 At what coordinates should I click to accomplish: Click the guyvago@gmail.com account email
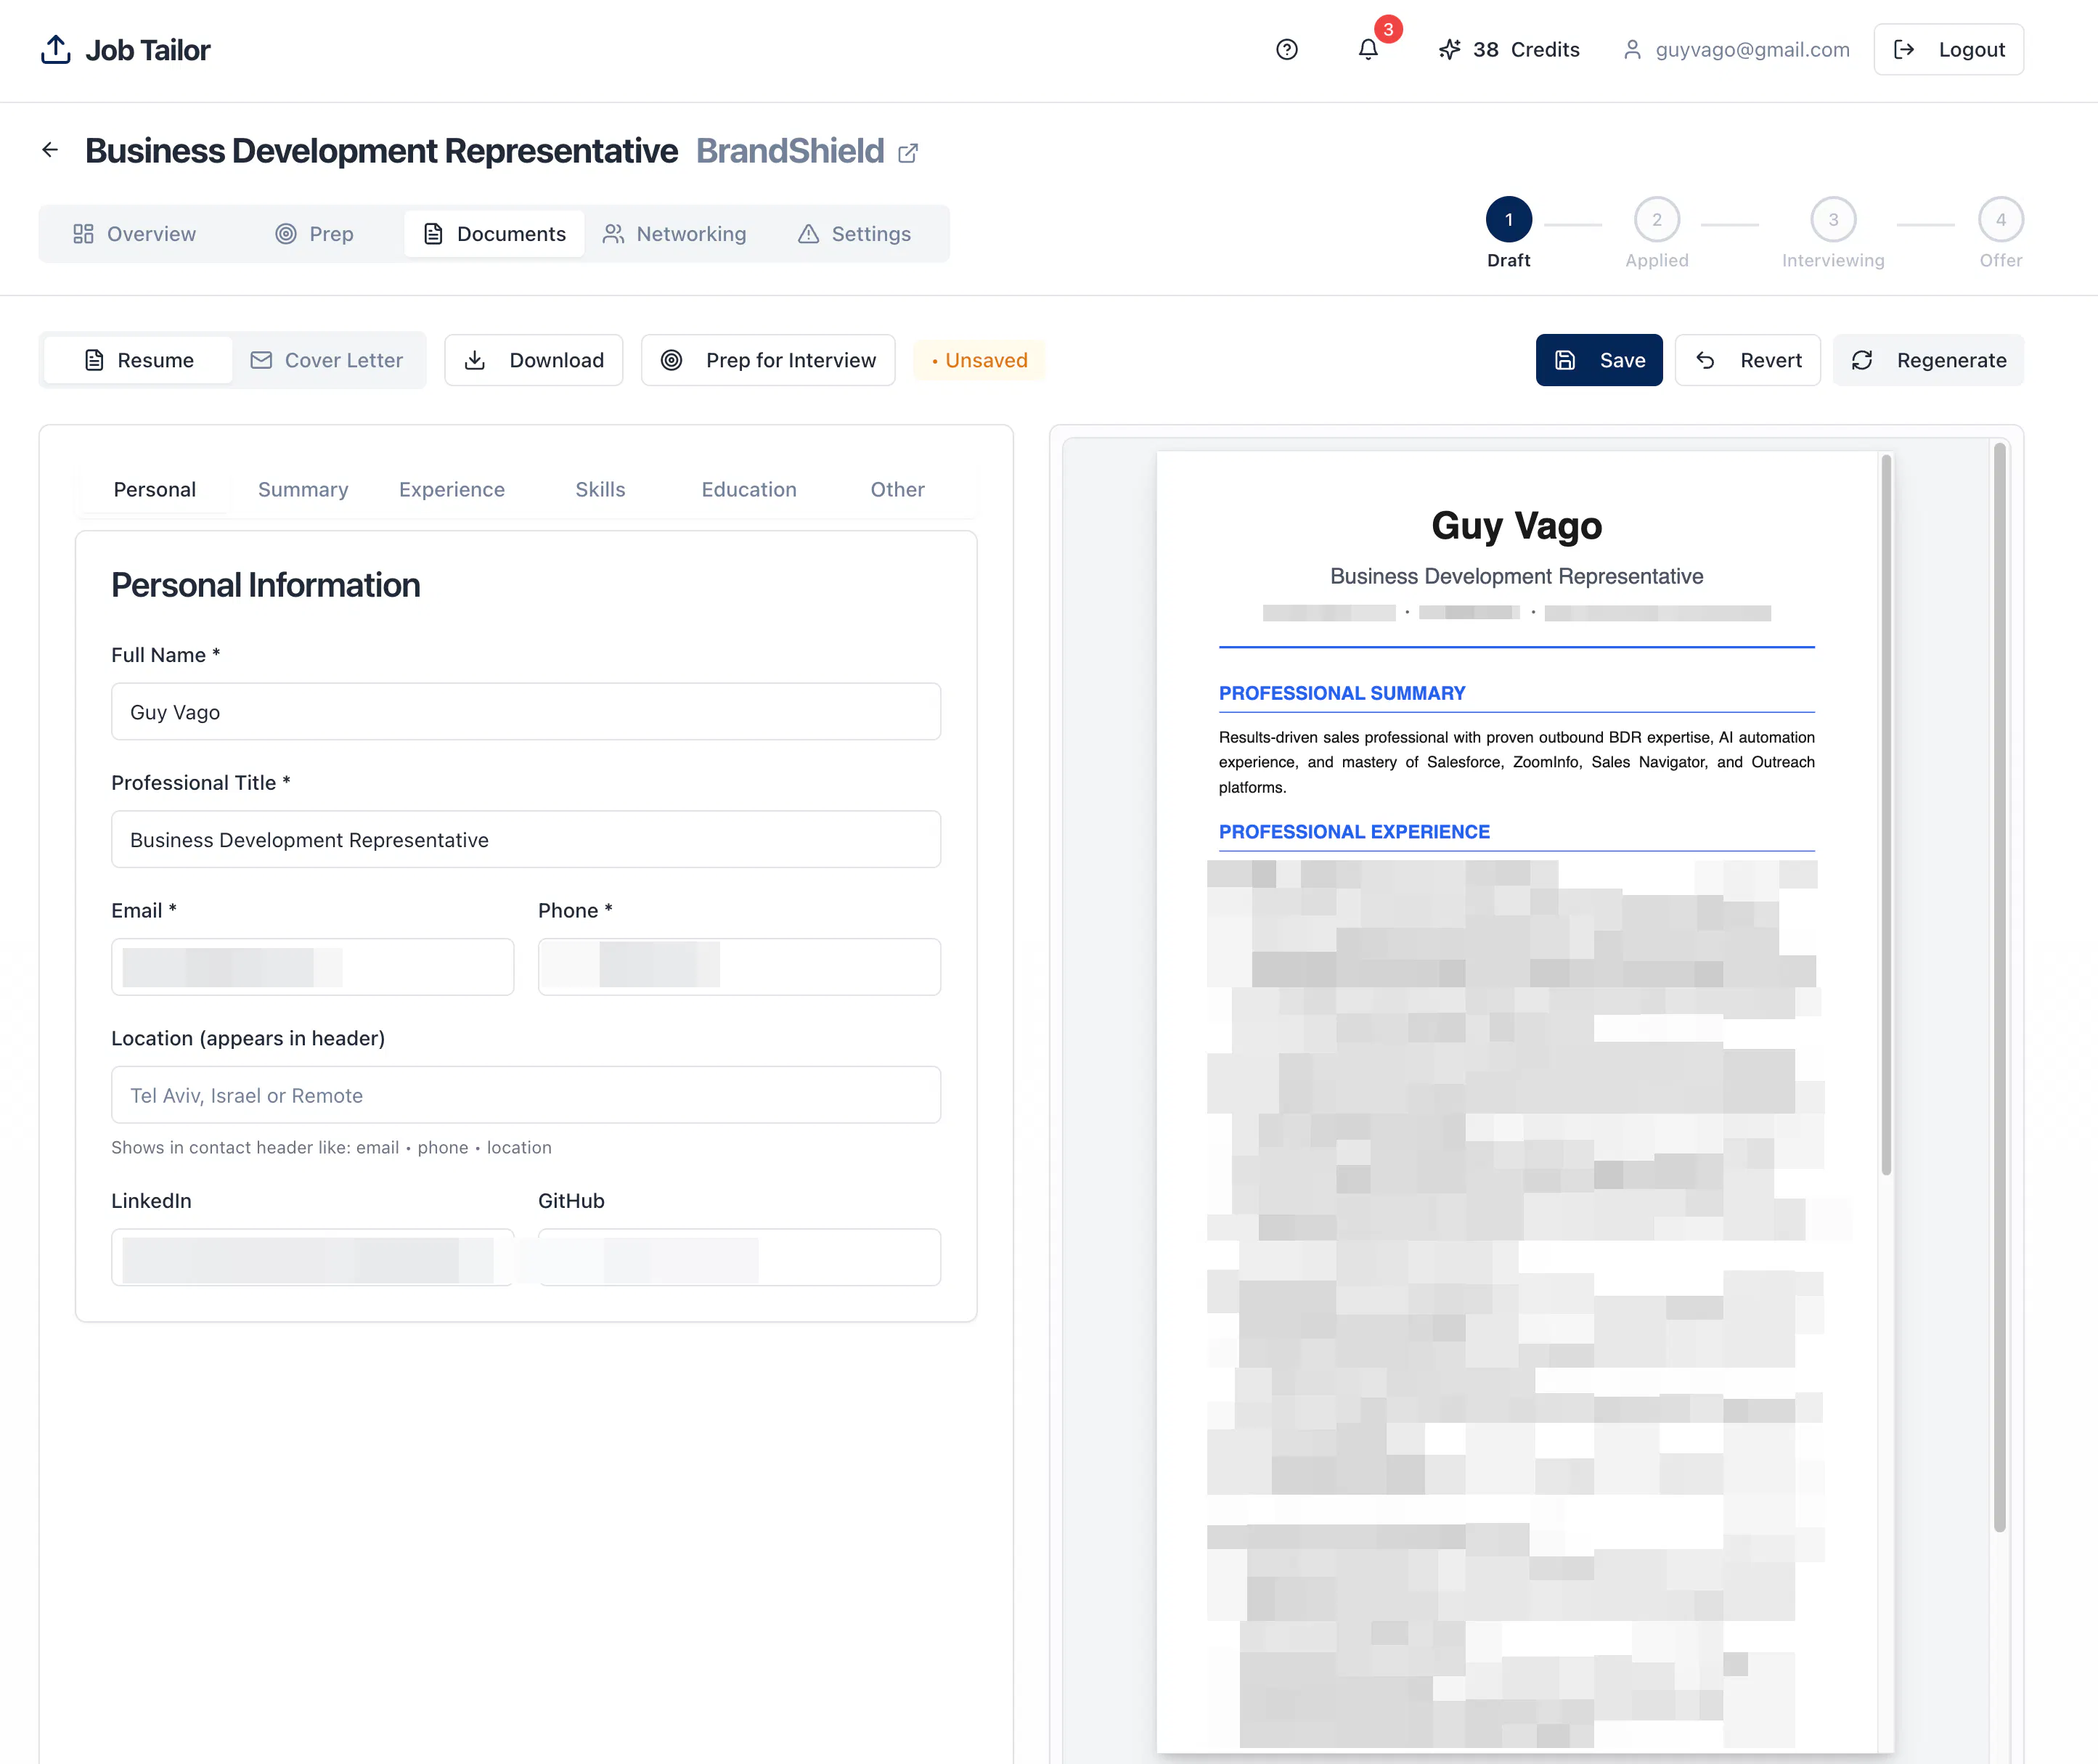click(x=1752, y=49)
